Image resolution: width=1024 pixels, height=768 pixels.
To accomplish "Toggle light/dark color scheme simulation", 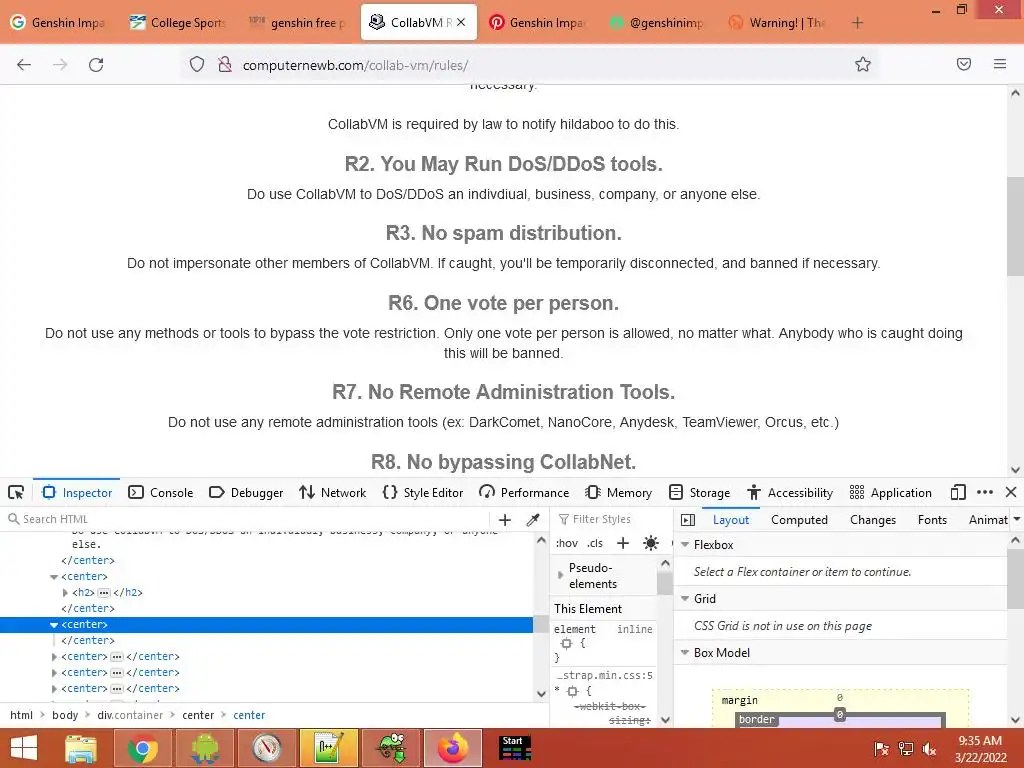I will [x=650, y=543].
